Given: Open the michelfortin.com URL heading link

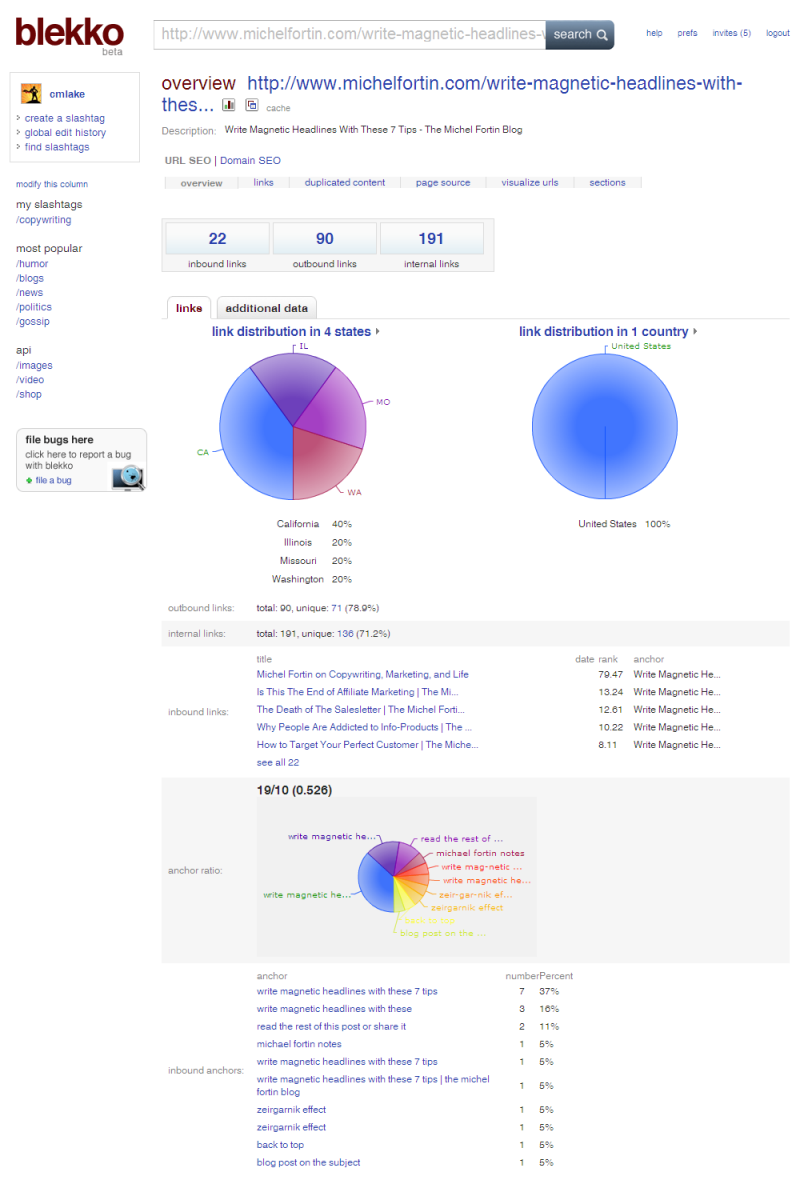Looking at the screenshot, I should click(452, 94).
